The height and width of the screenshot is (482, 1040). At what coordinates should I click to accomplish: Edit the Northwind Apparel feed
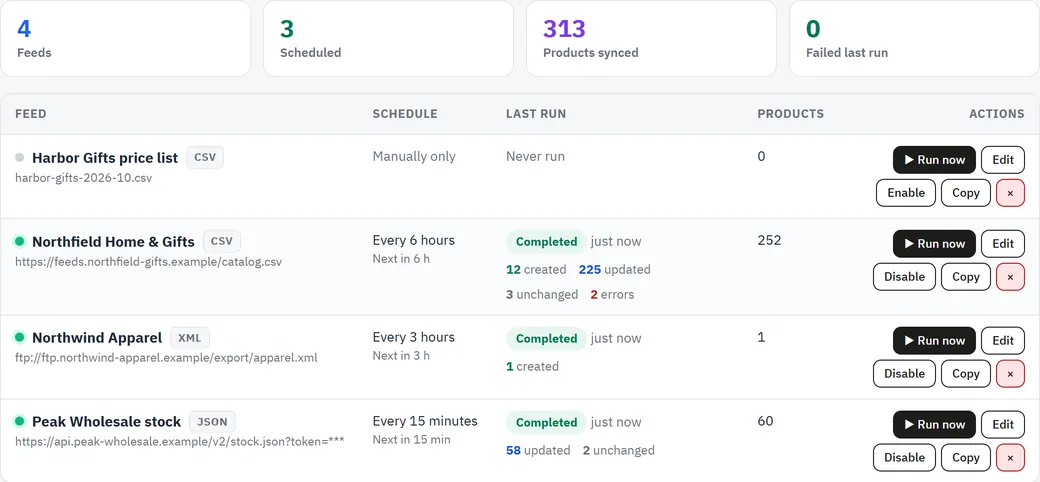click(x=1003, y=341)
